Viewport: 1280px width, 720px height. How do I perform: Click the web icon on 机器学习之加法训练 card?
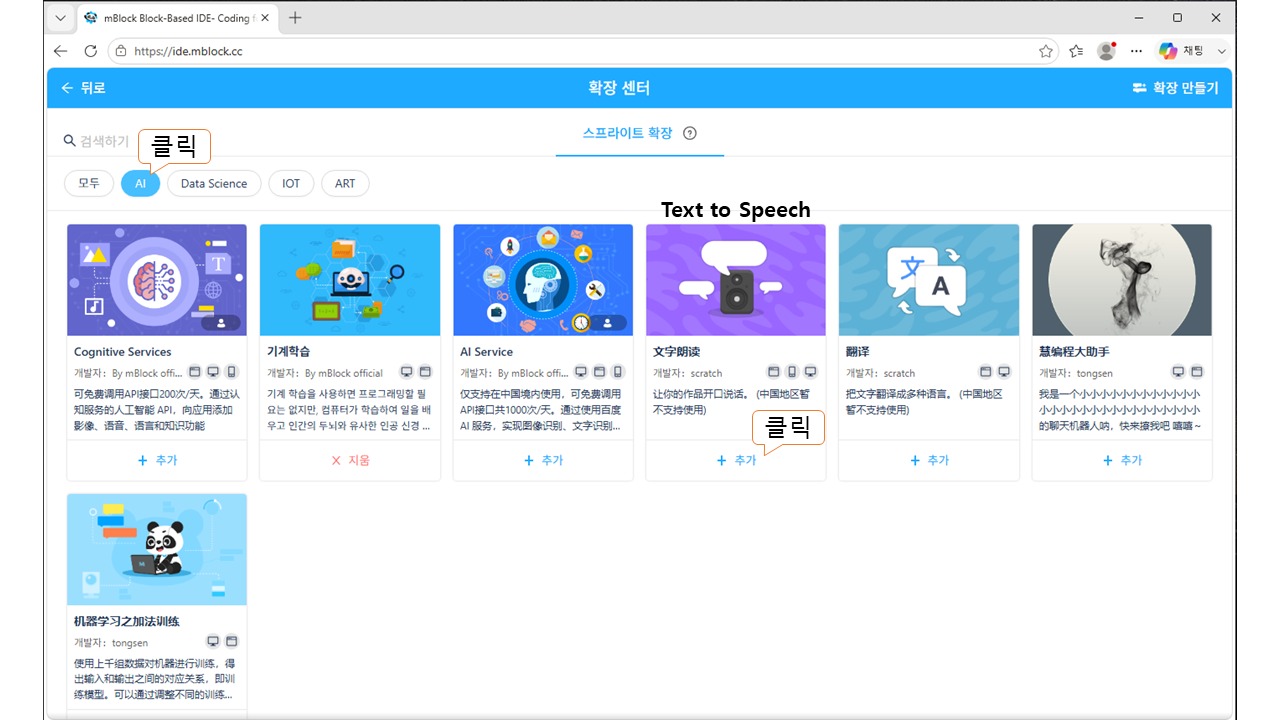[231, 641]
